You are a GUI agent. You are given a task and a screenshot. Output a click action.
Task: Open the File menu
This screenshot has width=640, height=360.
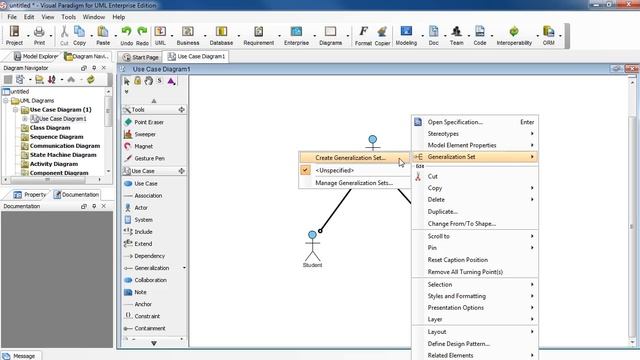(12, 17)
